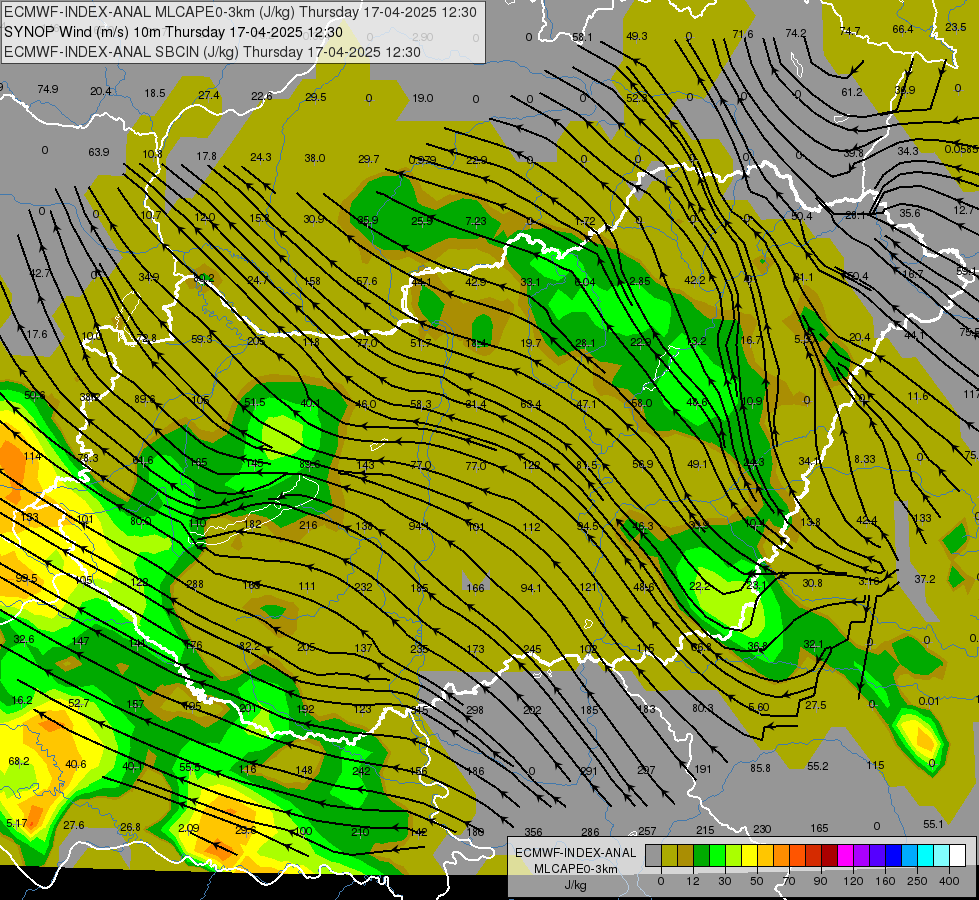This screenshot has width=979, height=900.
Task: Click the map value 55.1
Action: click(x=933, y=824)
